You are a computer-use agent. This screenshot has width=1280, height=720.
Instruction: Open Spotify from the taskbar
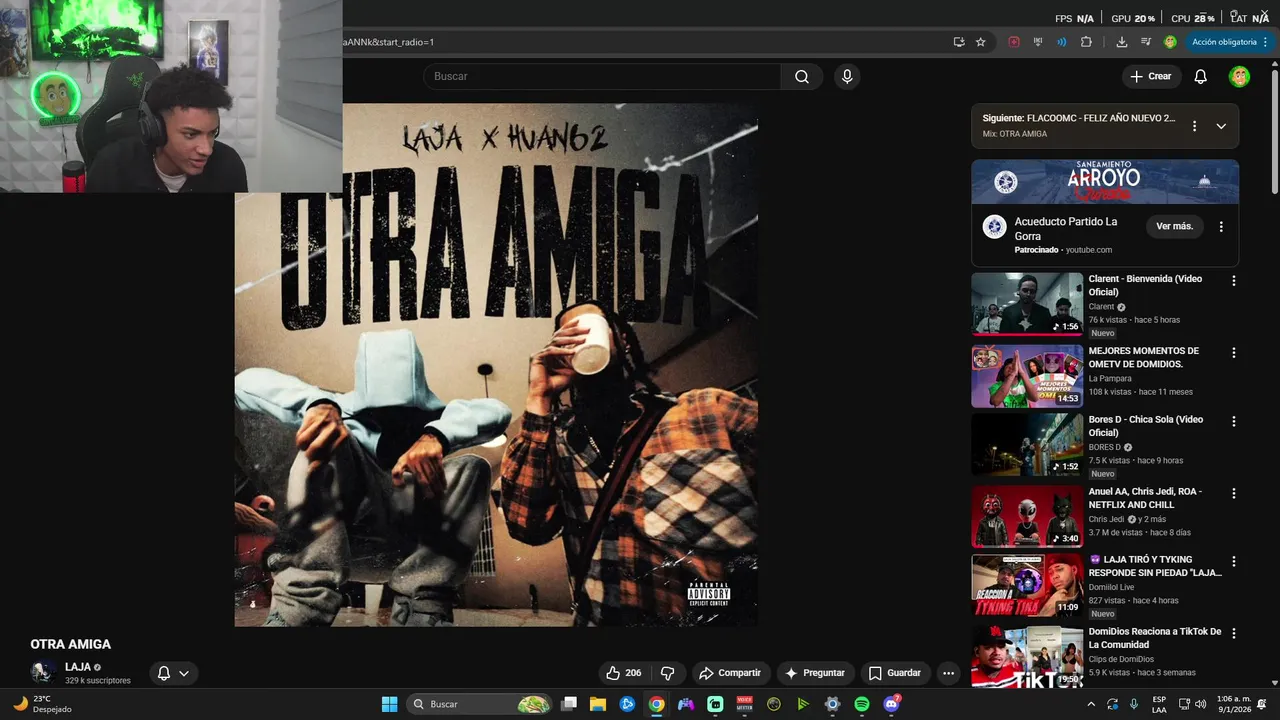[x=862, y=704]
